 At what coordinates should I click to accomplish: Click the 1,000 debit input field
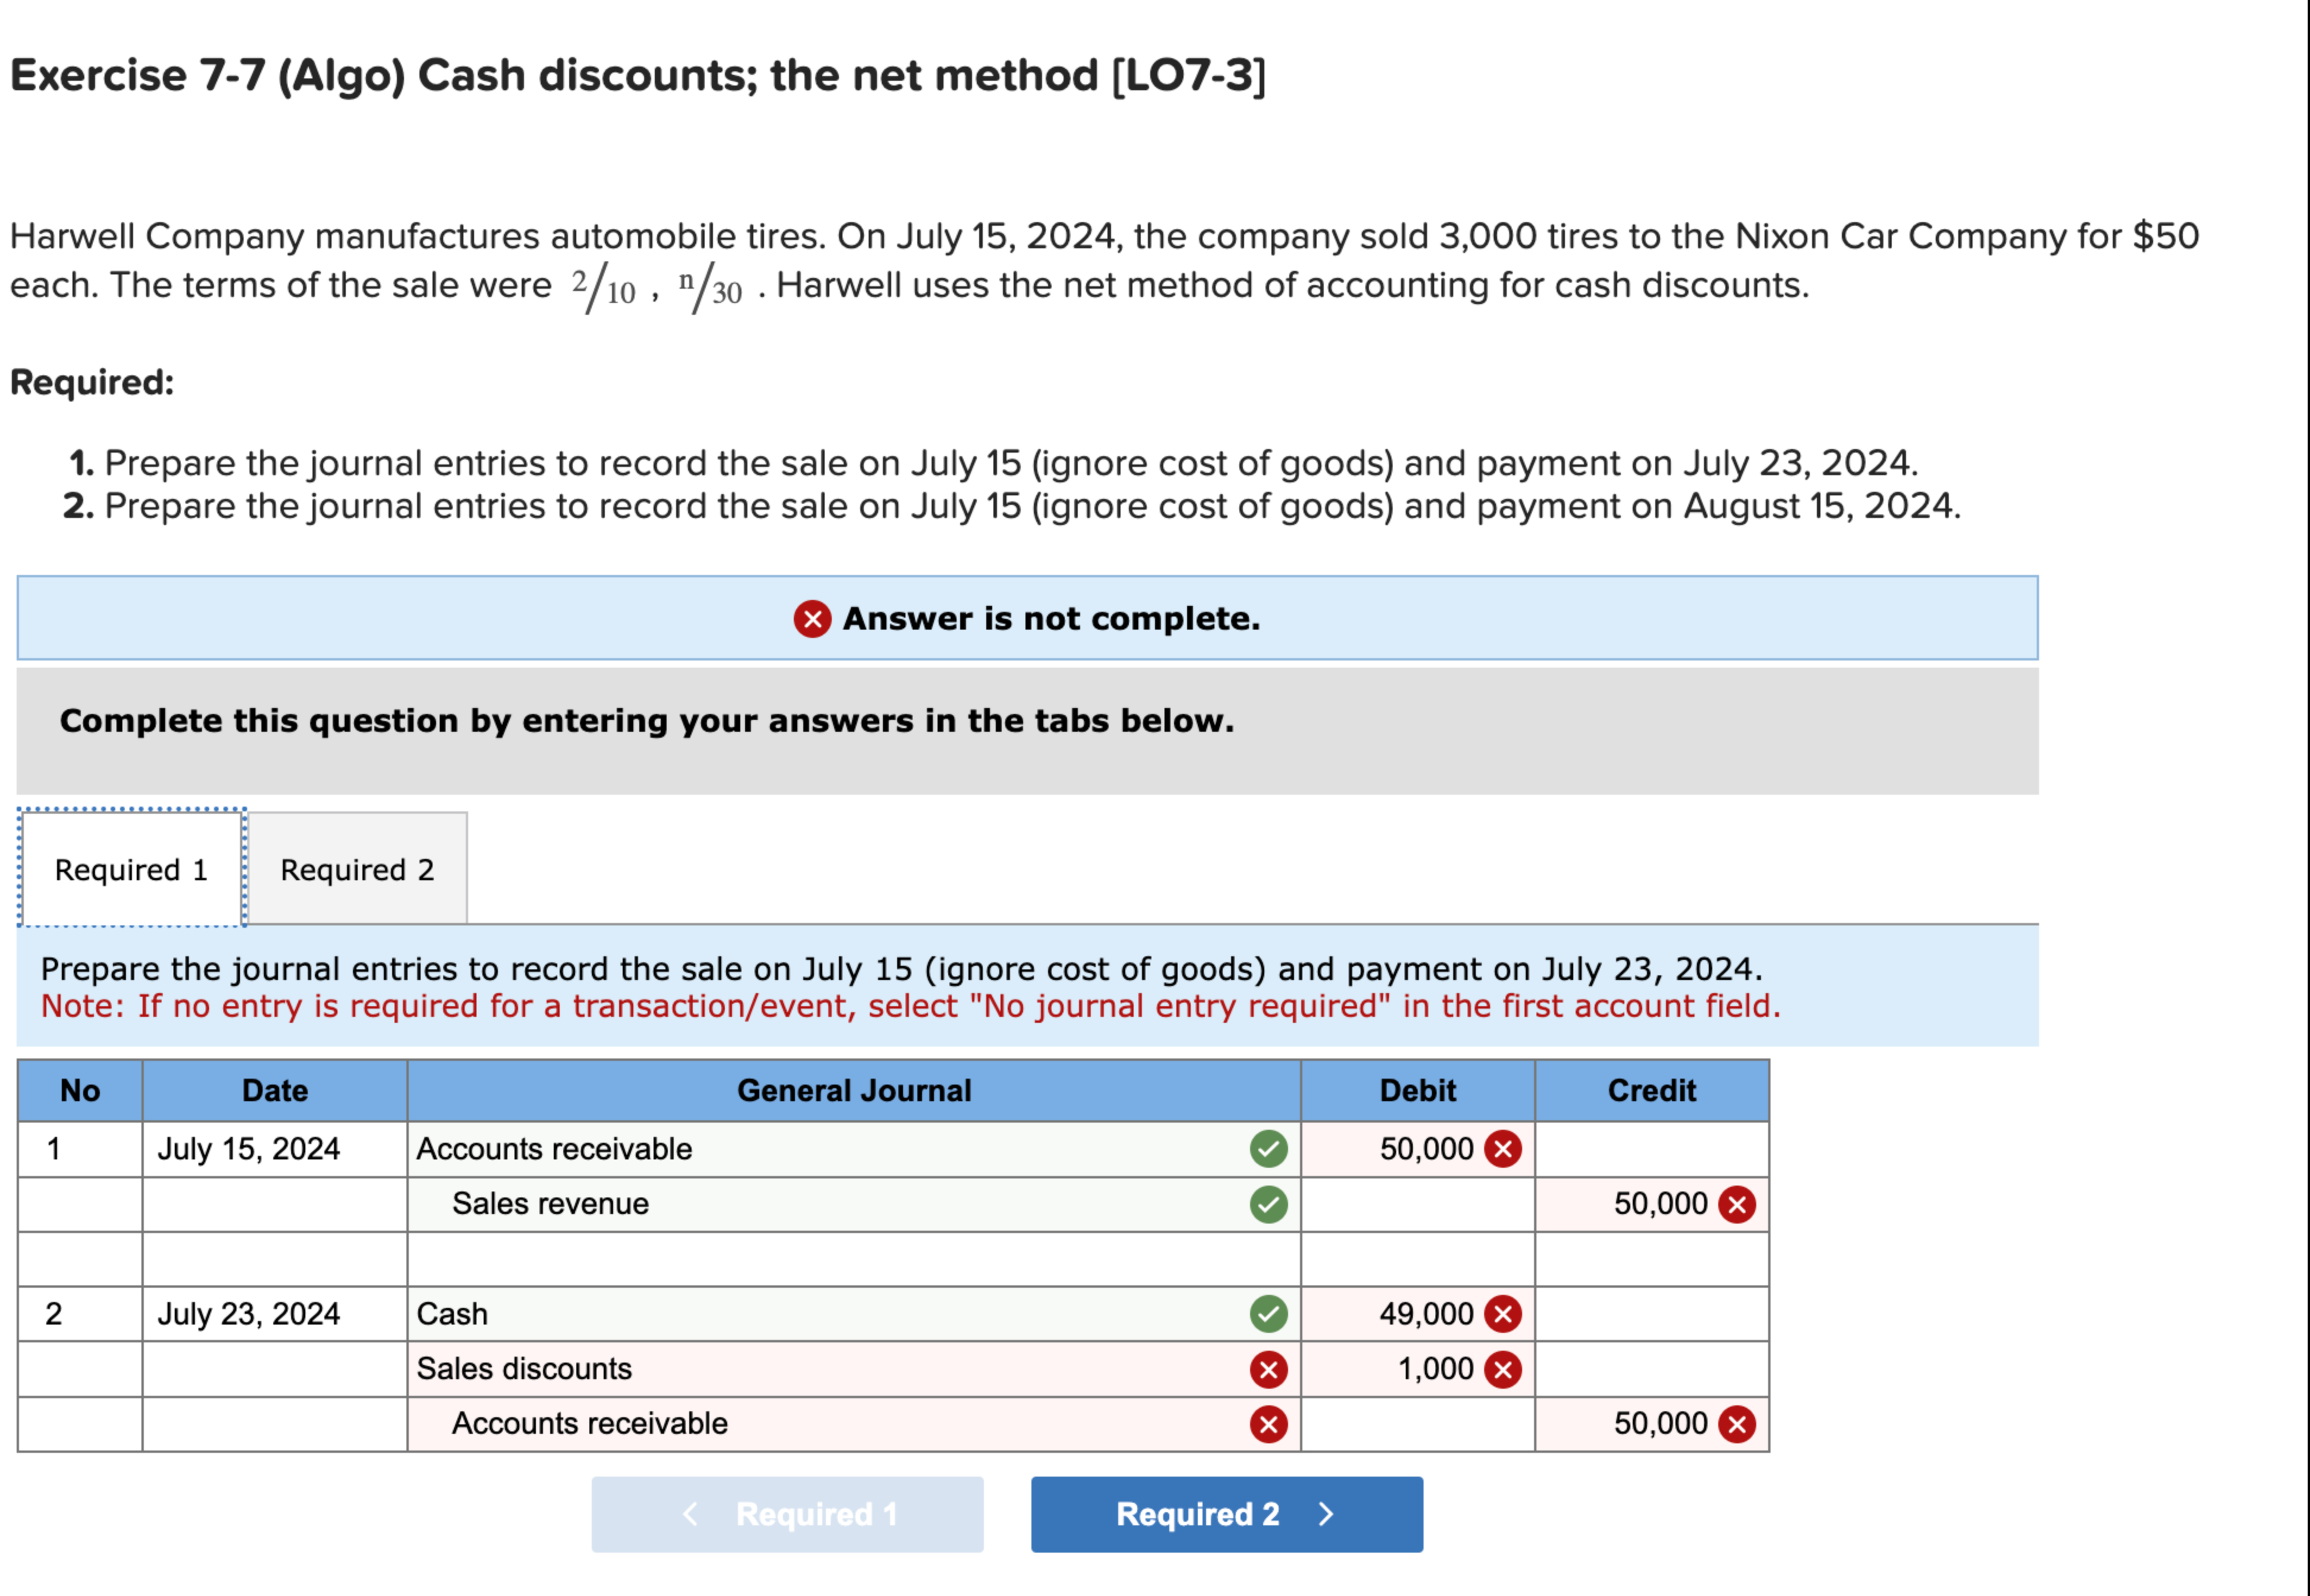pos(1420,1369)
